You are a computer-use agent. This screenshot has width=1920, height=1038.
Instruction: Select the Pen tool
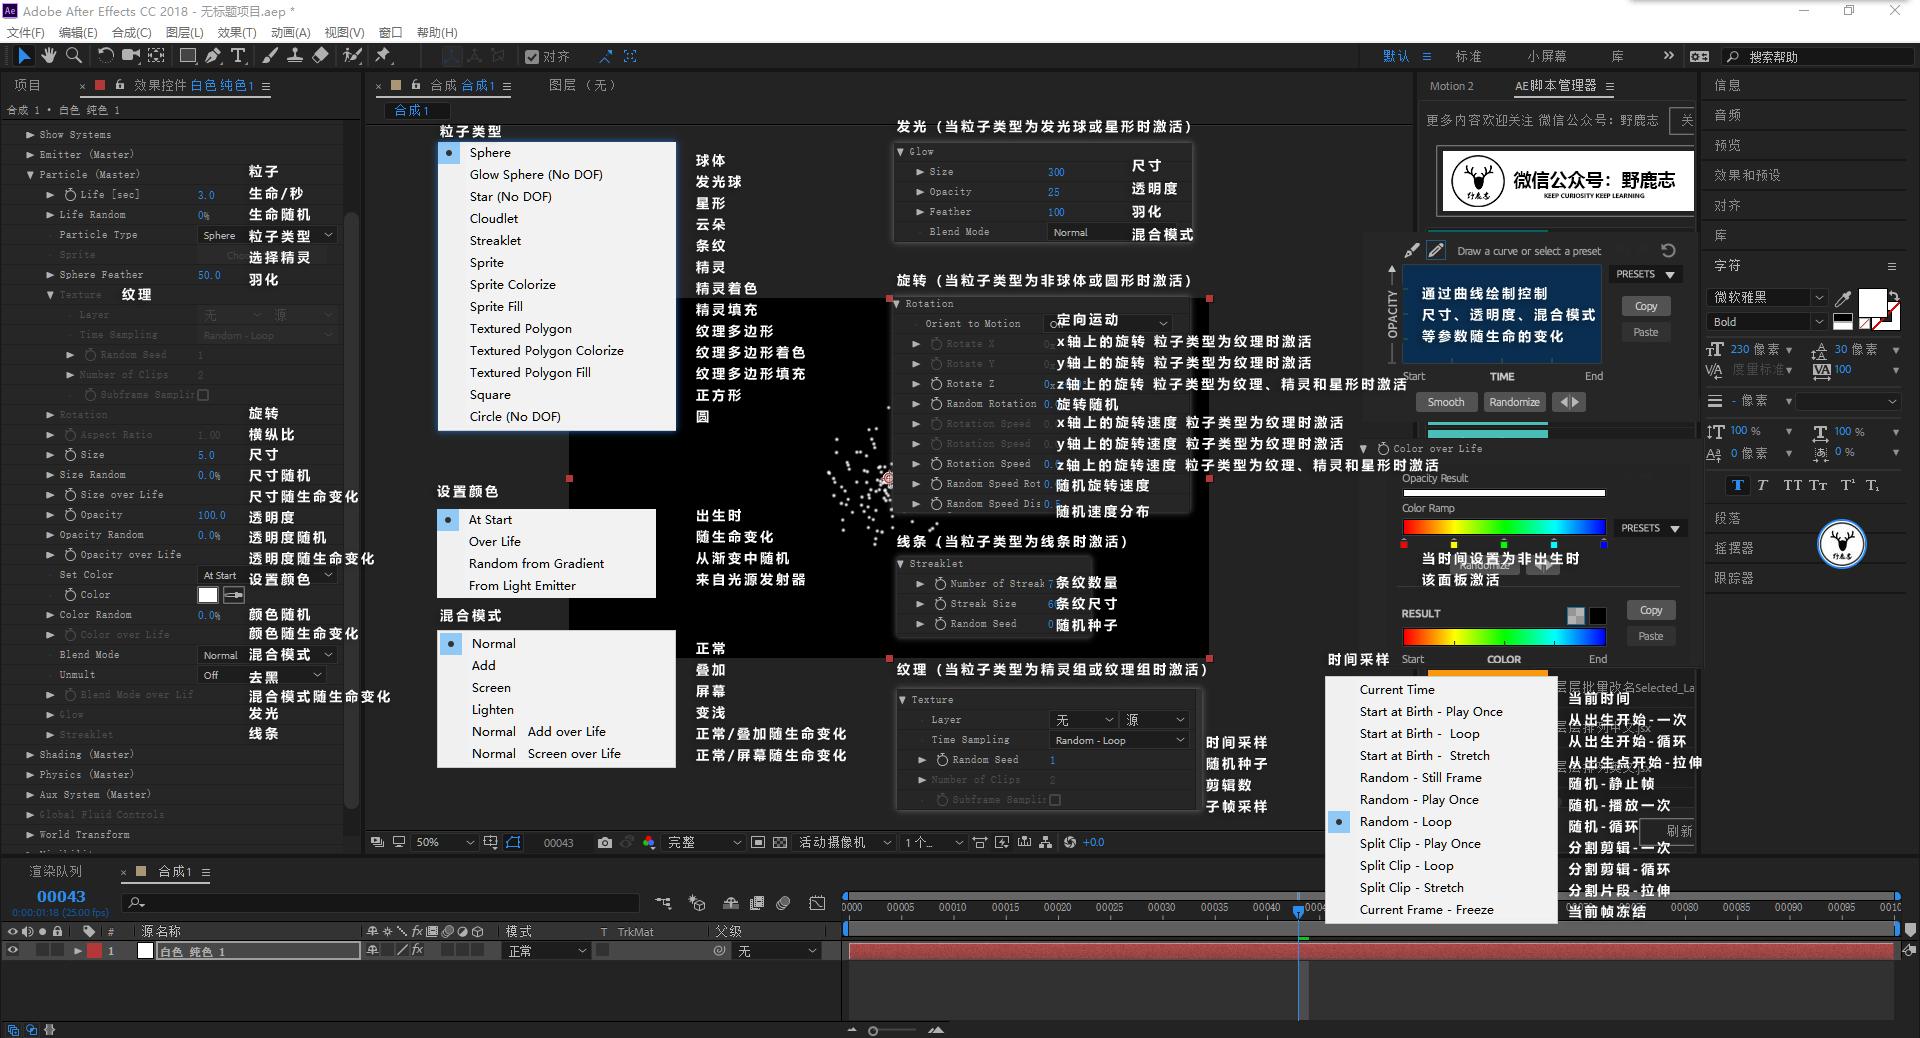pyautogui.click(x=213, y=56)
